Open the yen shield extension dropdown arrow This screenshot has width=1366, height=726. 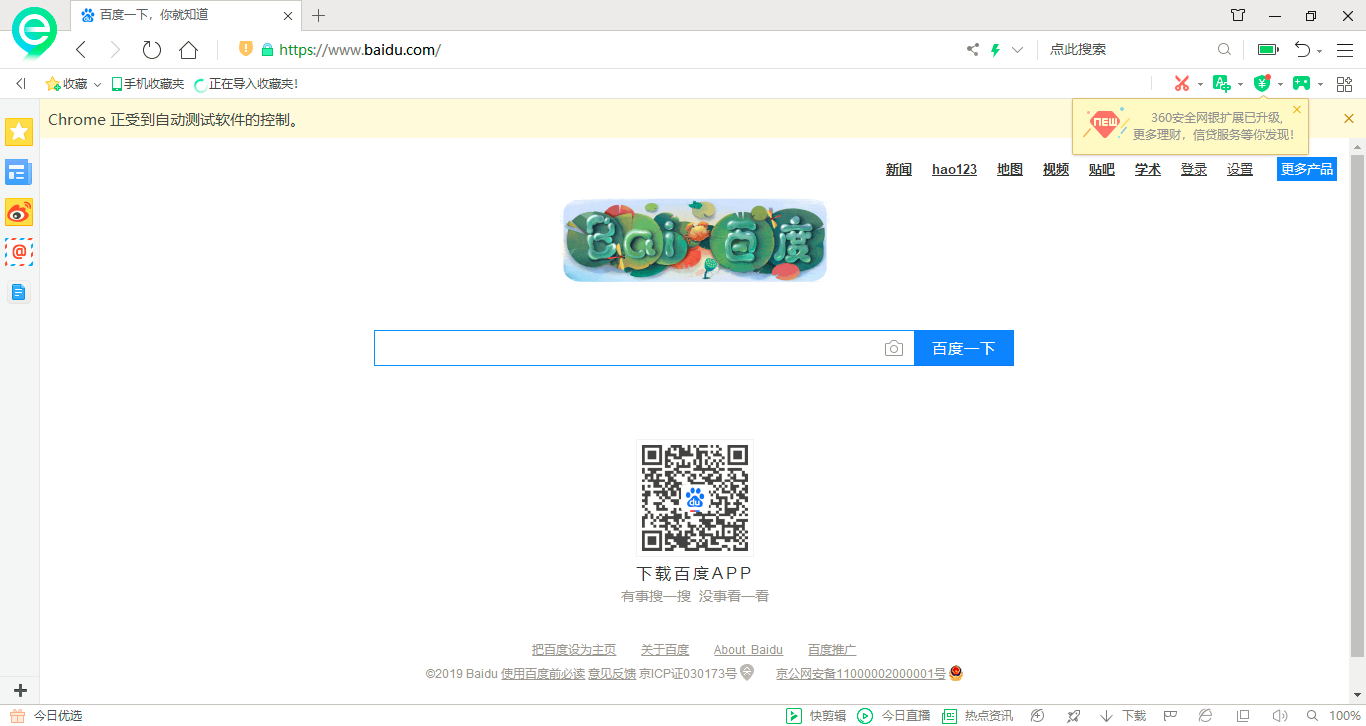(x=1280, y=85)
